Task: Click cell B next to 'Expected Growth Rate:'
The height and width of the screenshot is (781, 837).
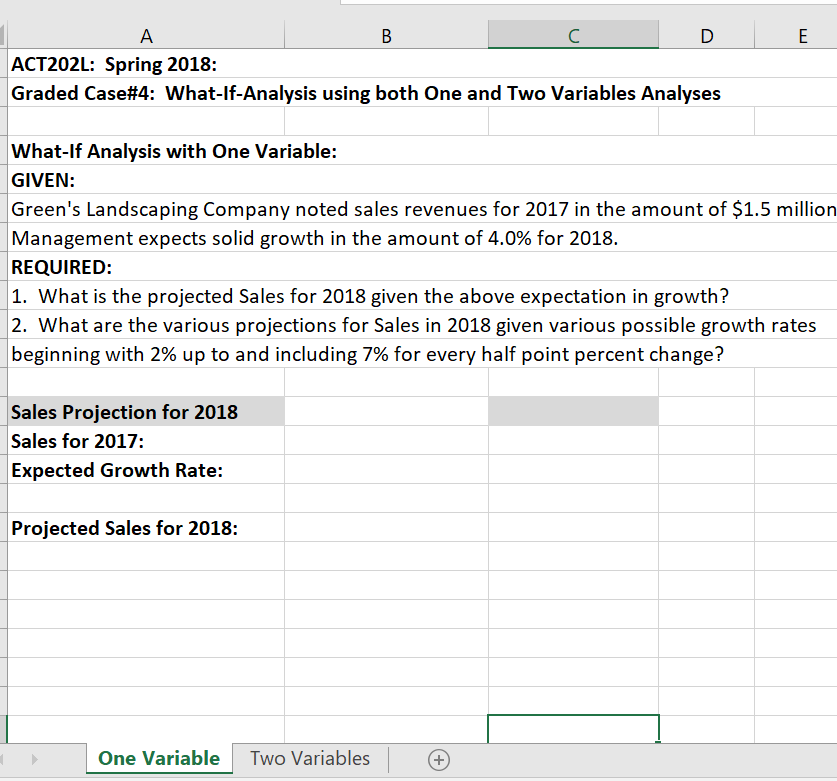Action: tap(386, 470)
